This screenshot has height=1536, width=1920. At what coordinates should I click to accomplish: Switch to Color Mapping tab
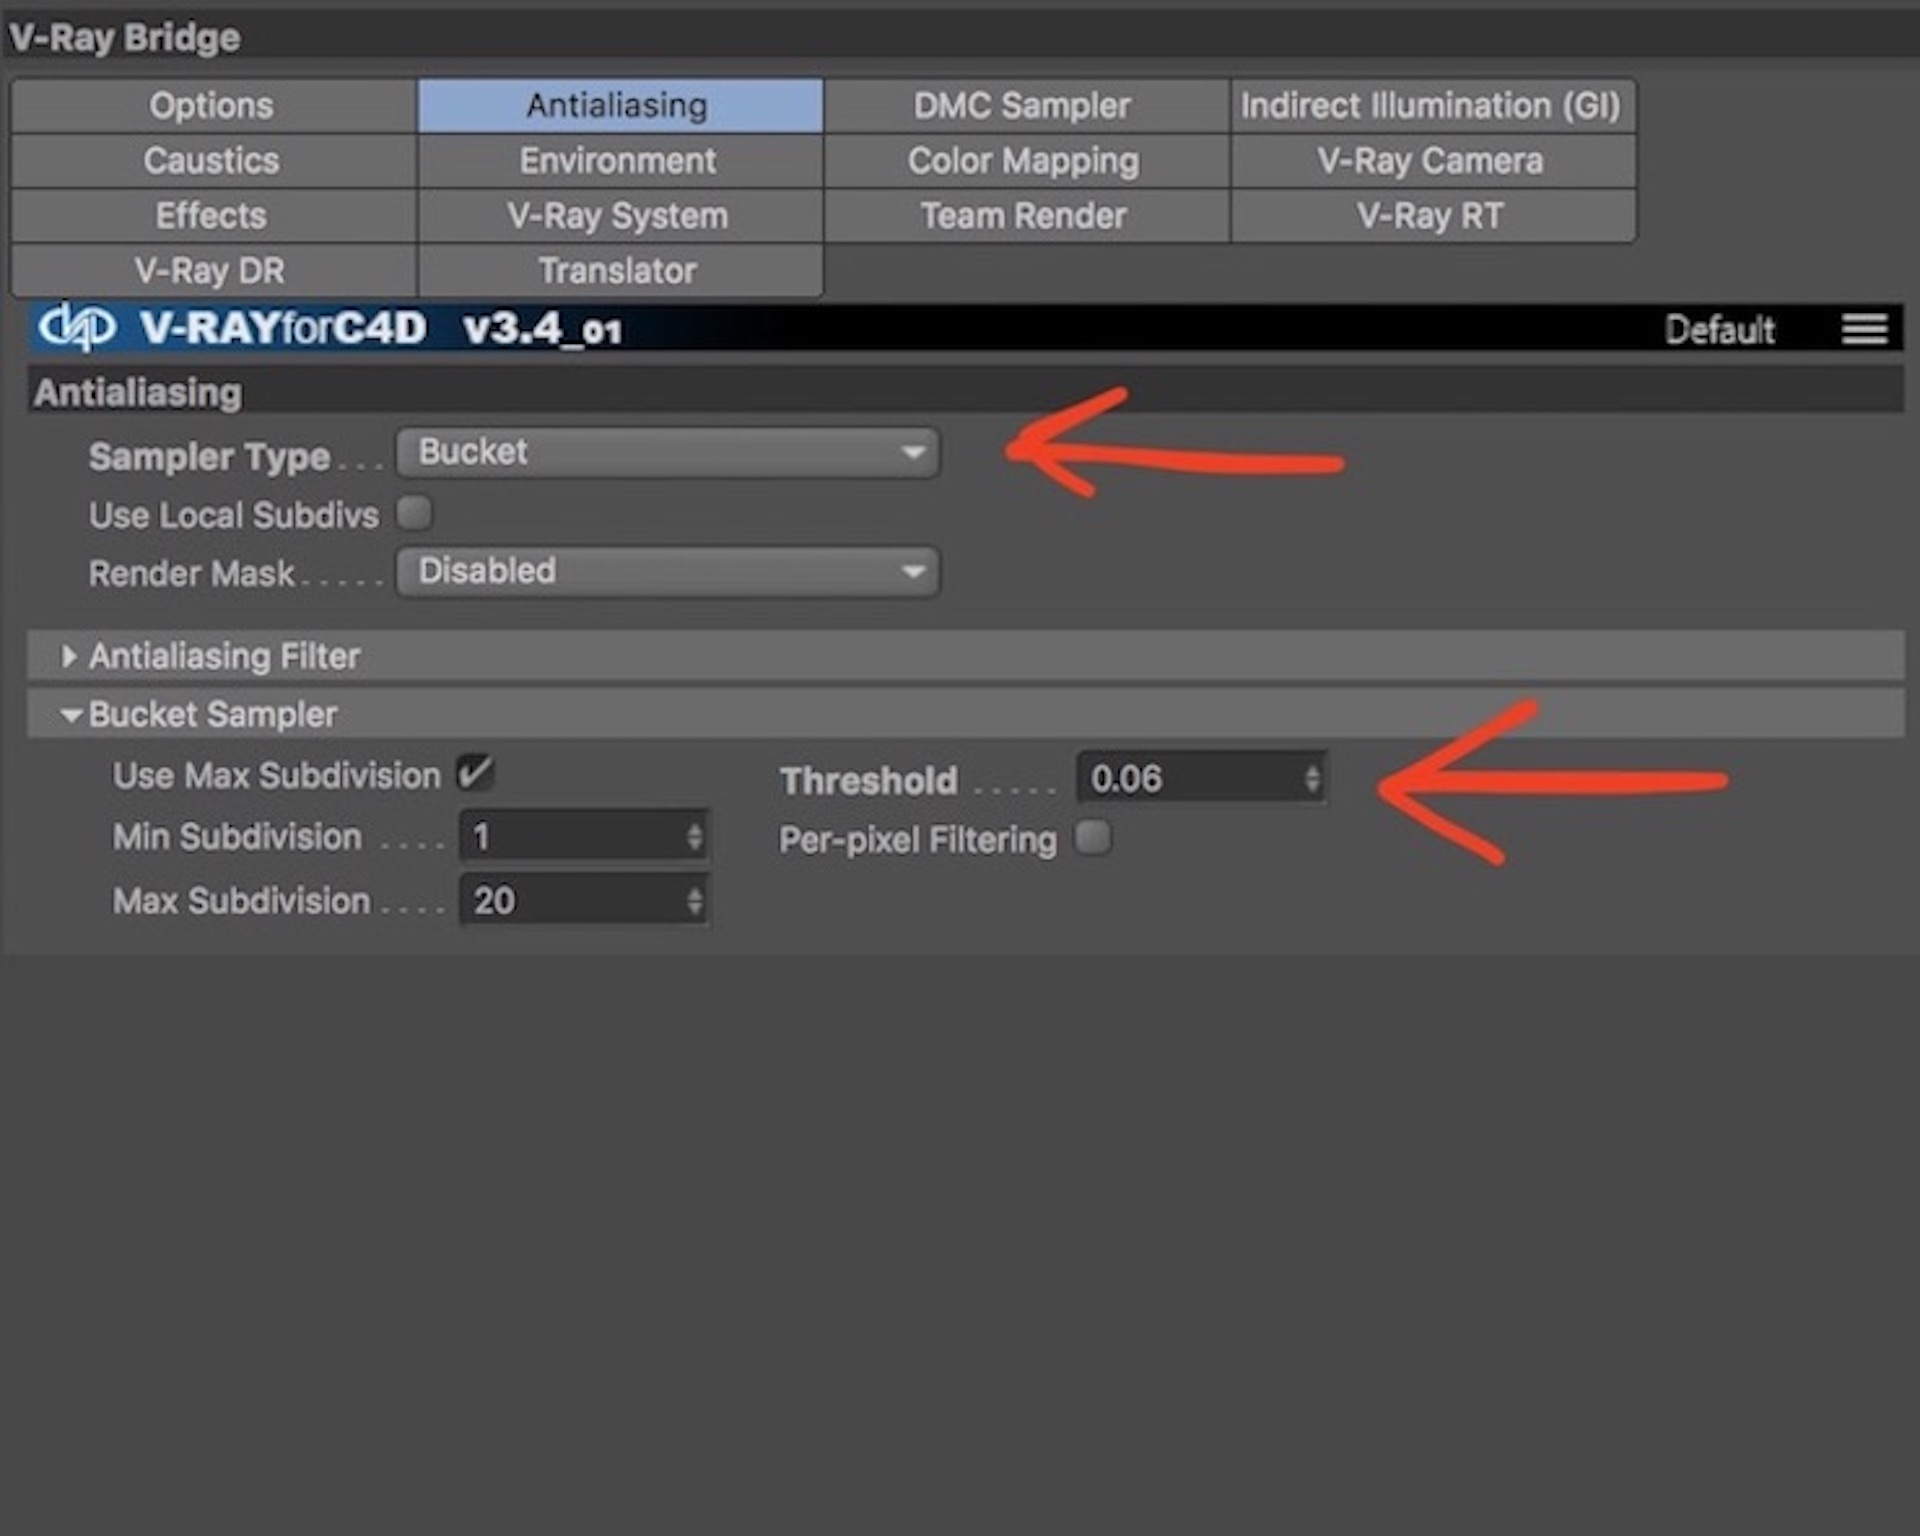(1025, 161)
